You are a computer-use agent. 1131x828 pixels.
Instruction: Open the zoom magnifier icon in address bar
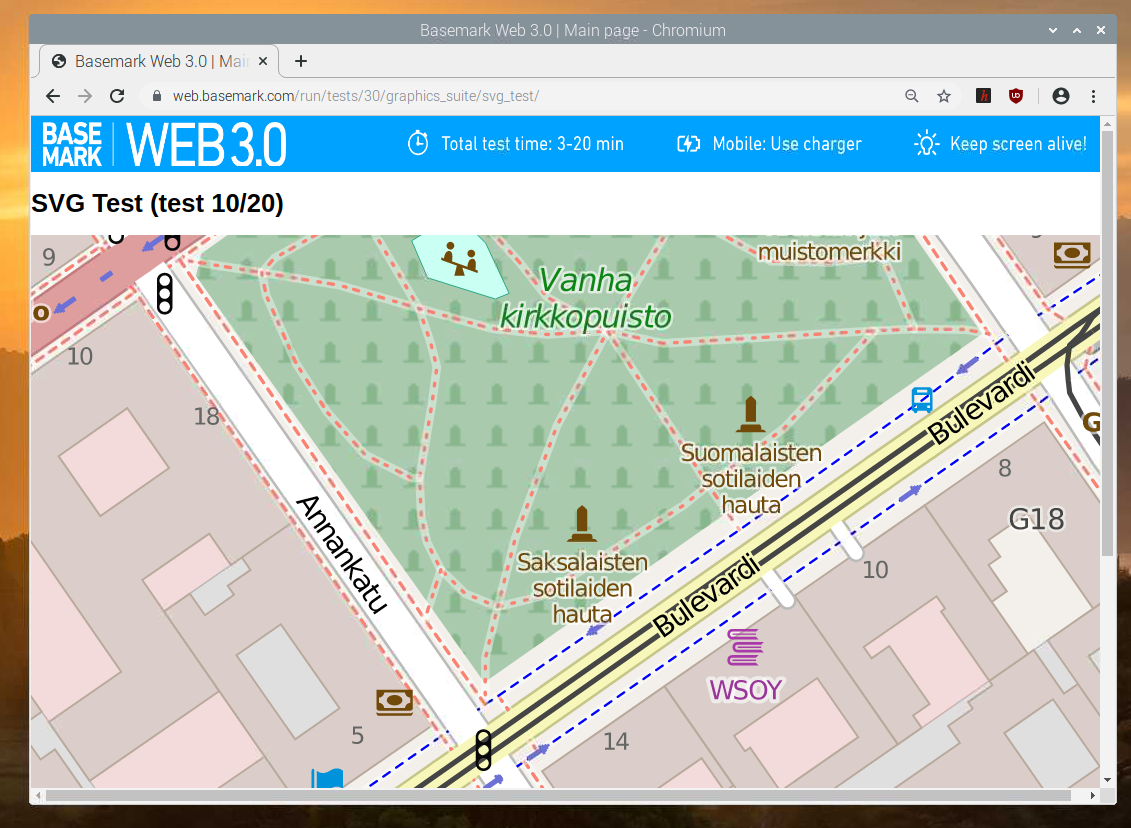click(x=912, y=96)
